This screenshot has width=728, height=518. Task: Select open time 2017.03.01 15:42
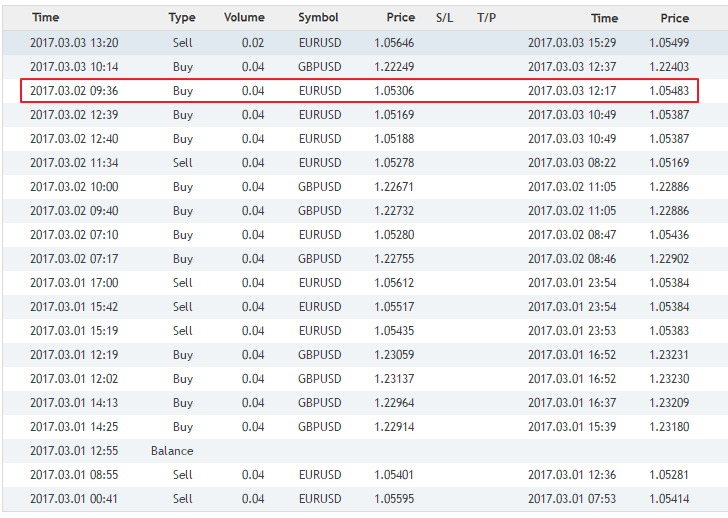74,307
